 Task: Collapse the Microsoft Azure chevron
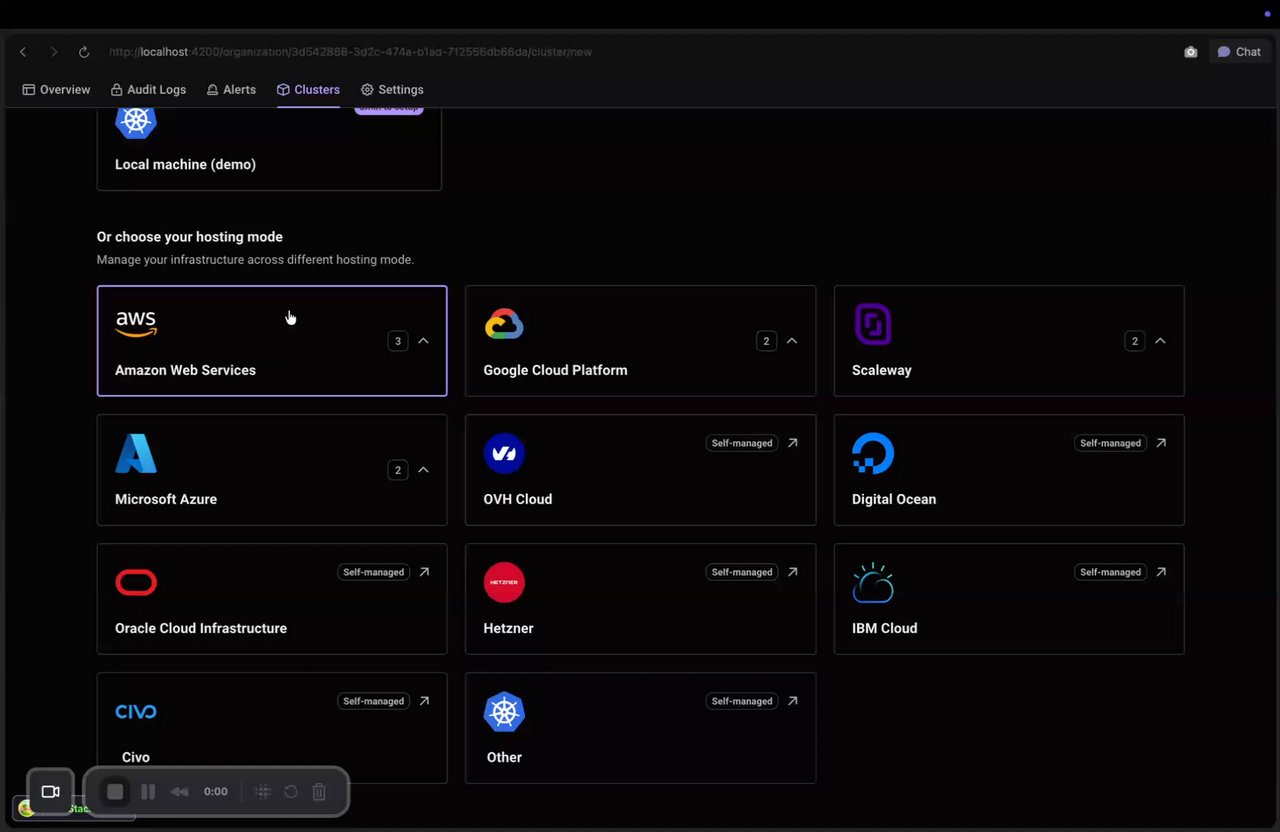[423, 470]
